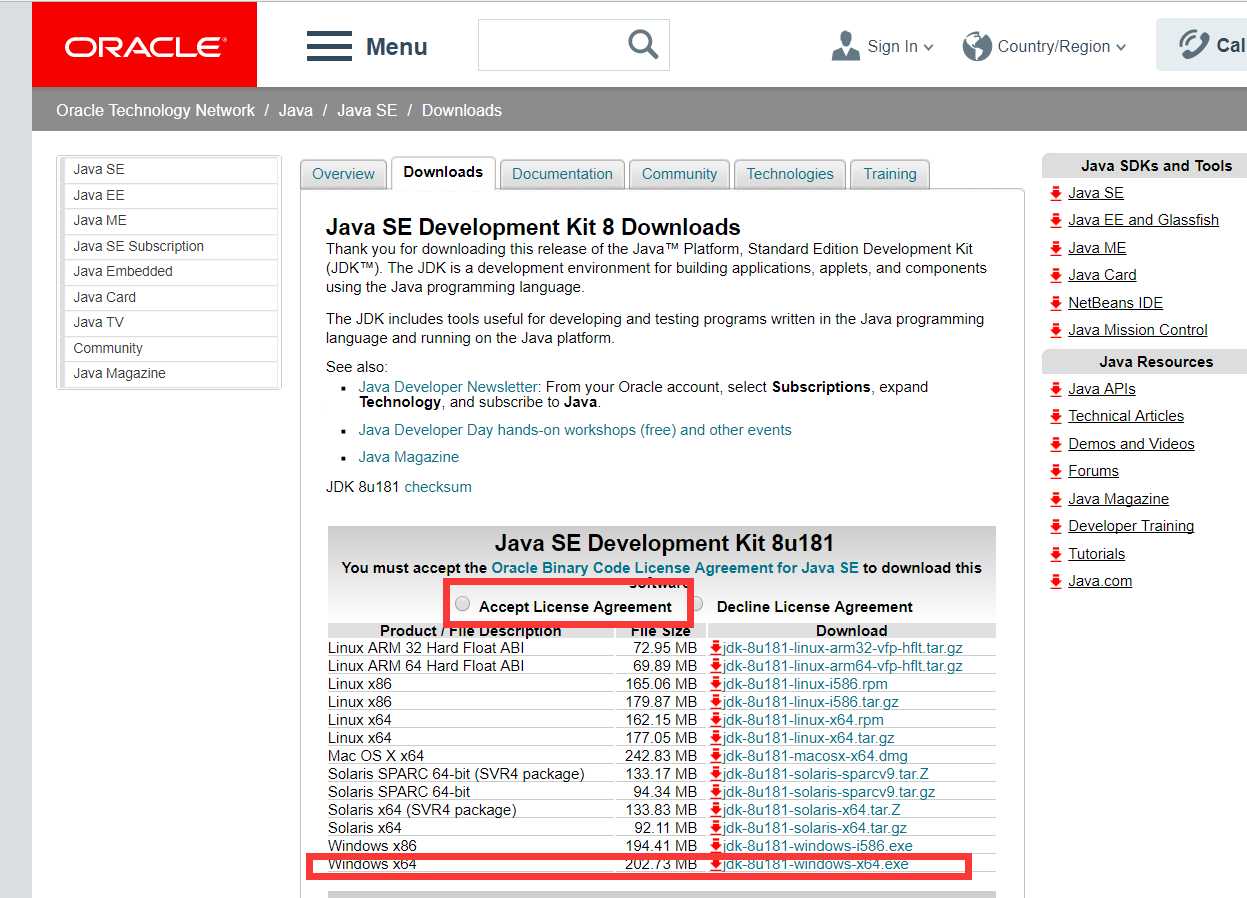The image size is (1247, 898).
Task: Download jdk-8u181-linux-arm64-vfp-hflt.tar.gz
Action: (x=843, y=666)
